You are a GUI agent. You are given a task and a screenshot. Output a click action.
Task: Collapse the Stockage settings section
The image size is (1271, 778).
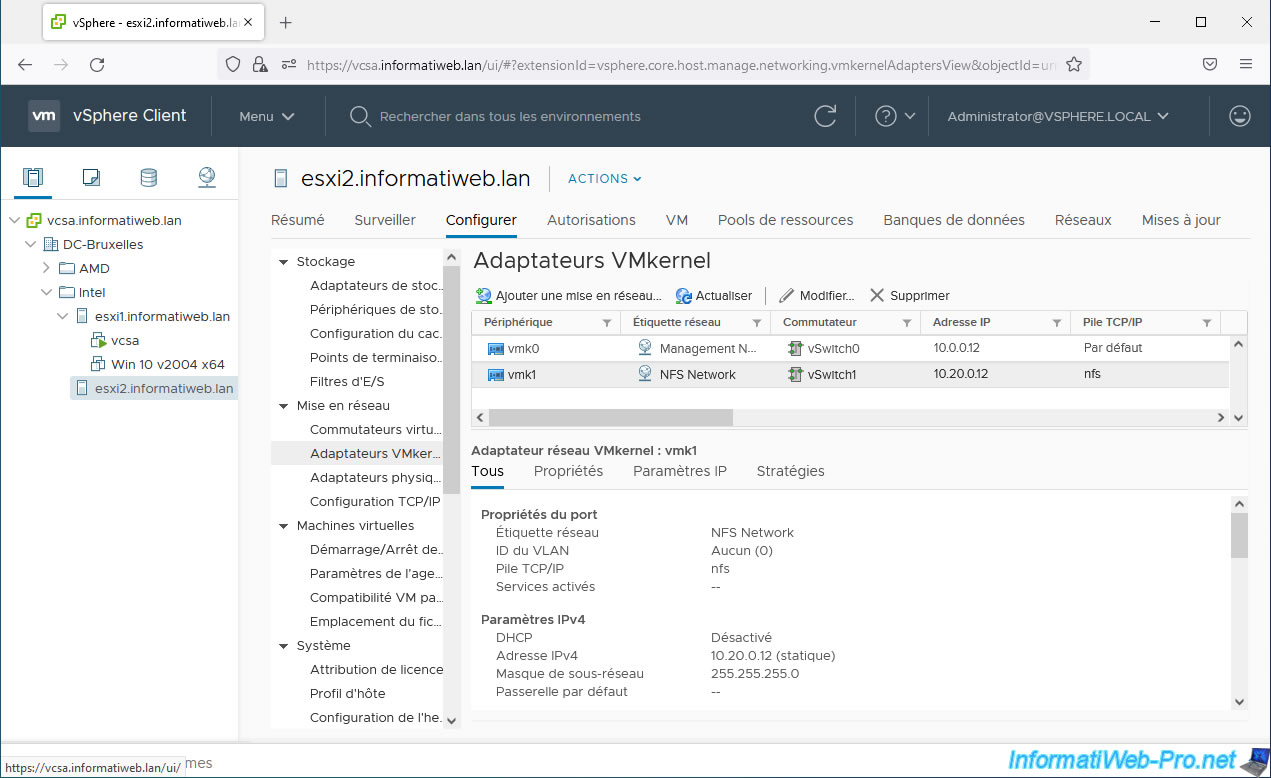tap(283, 262)
